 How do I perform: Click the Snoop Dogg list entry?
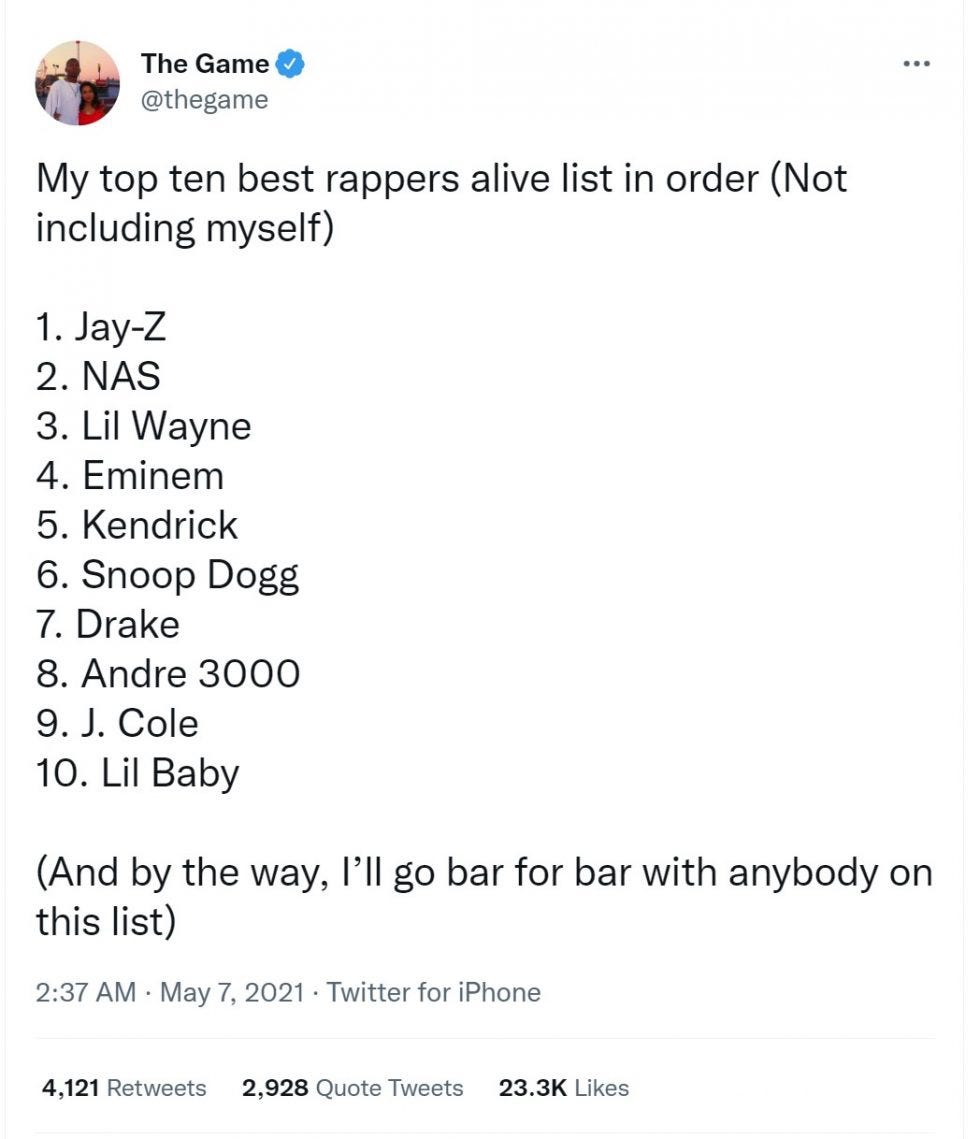click(167, 575)
